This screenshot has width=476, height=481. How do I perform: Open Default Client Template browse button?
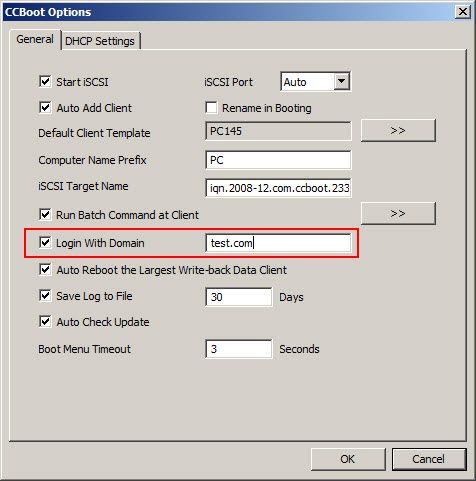(398, 130)
